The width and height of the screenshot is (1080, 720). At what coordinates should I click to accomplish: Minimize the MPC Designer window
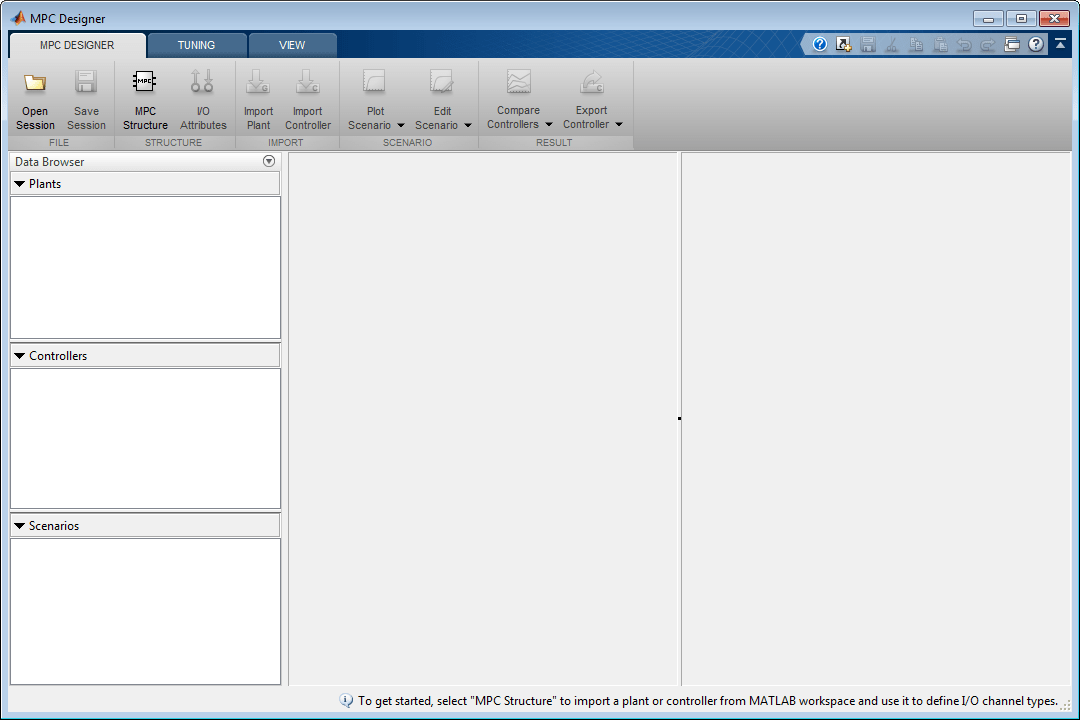click(988, 19)
